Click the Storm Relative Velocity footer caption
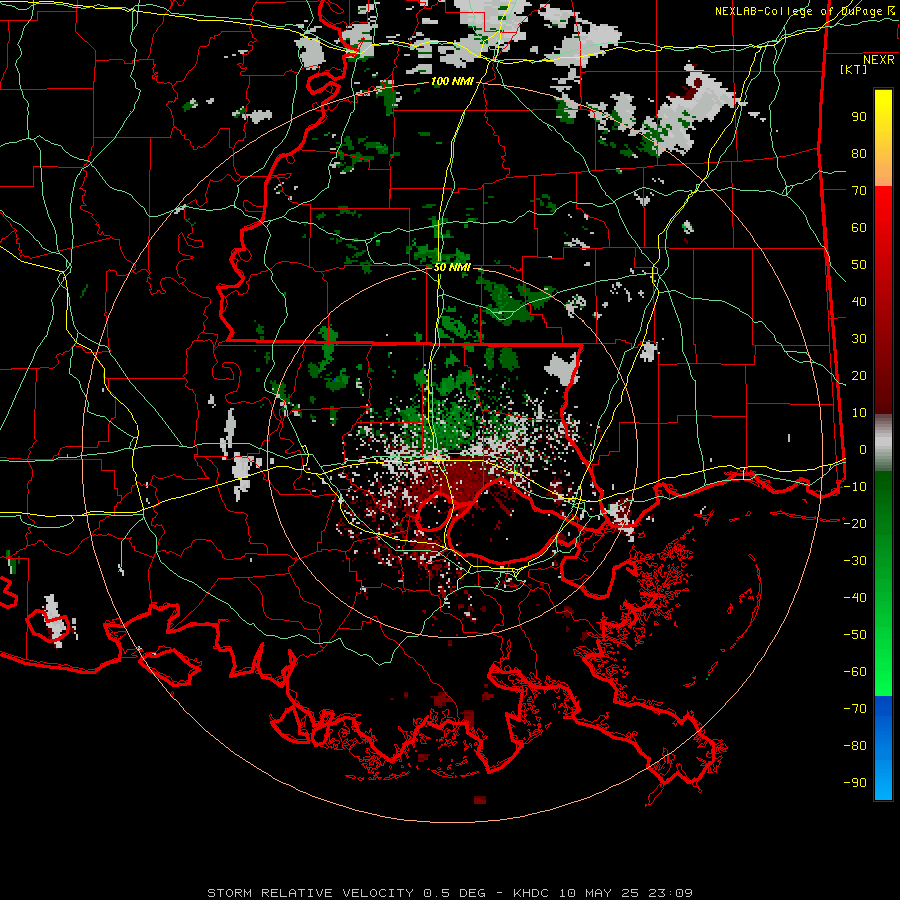This screenshot has width=900, height=900. click(450, 893)
